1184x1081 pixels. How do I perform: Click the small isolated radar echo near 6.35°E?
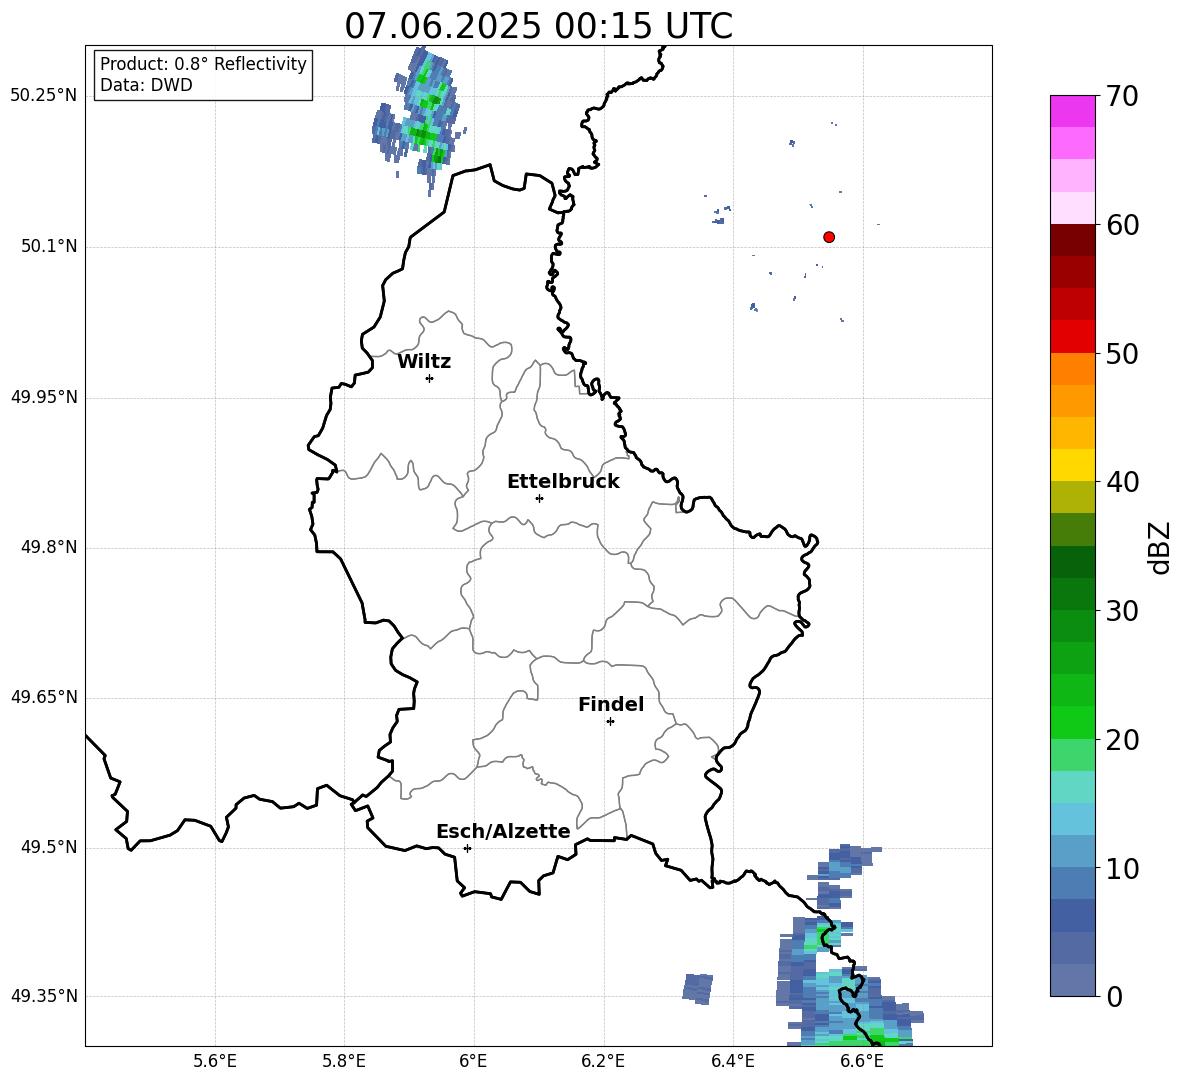tap(698, 989)
